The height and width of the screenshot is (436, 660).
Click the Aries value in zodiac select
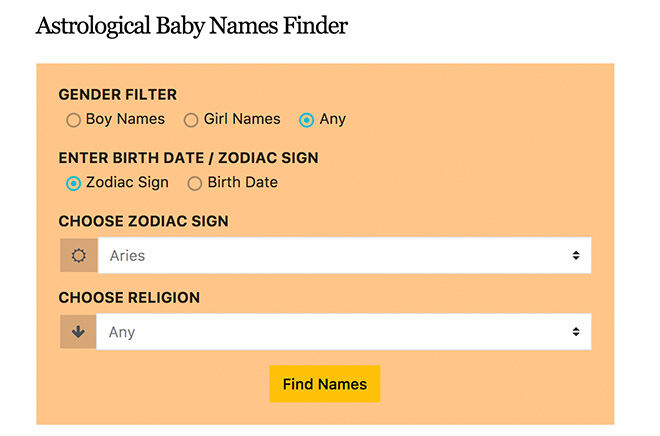128,255
